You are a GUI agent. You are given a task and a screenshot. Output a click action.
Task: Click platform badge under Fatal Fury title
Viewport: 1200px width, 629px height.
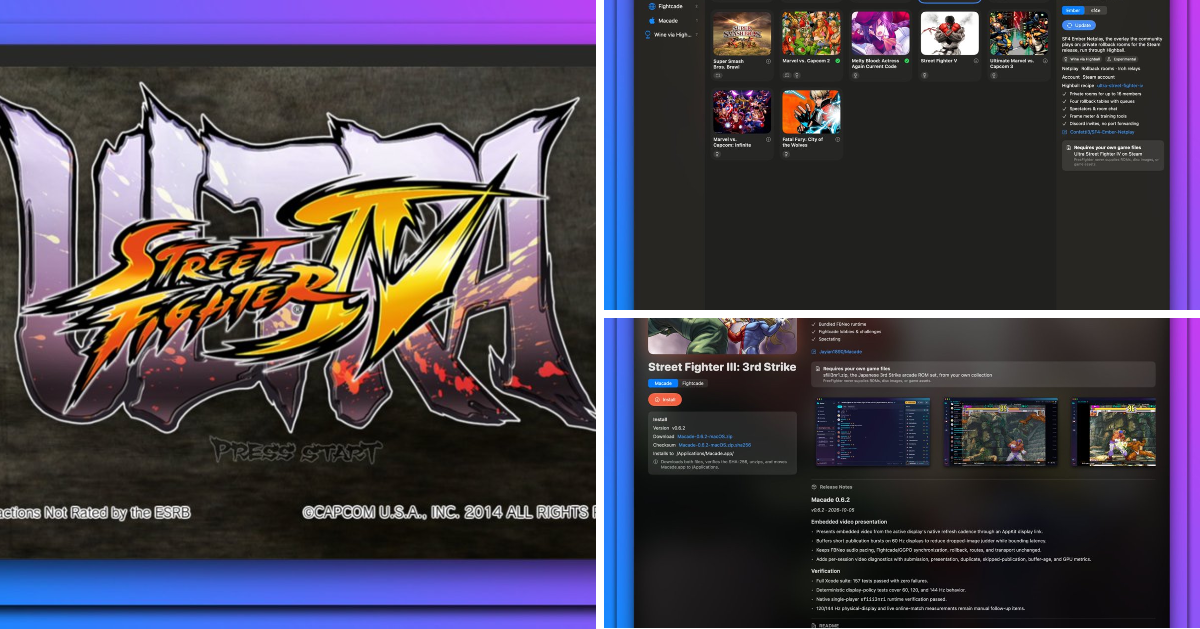(x=786, y=155)
